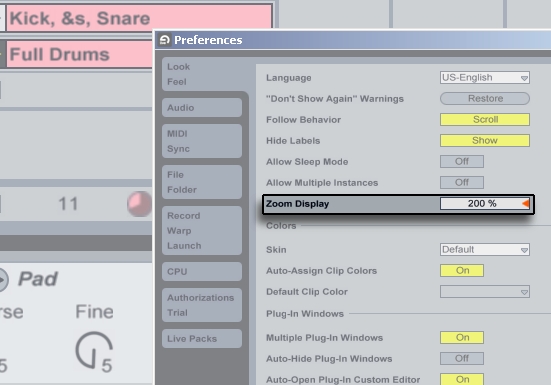Image resolution: width=551 pixels, height=385 pixels.
Task: Open the Look Feel preferences tab
Action: coord(202,74)
